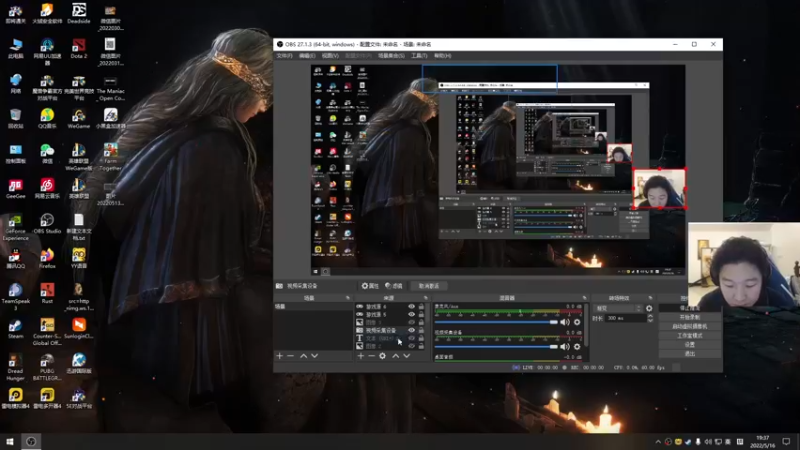The image size is (800, 450).
Task: Open WeGame desktop shortcut
Action: pos(79,118)
